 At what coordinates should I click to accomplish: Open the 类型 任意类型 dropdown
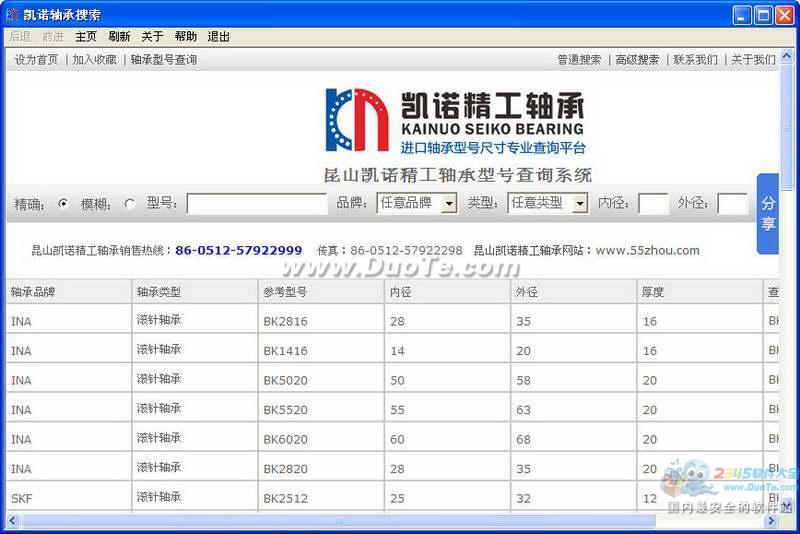click(547, 203)
